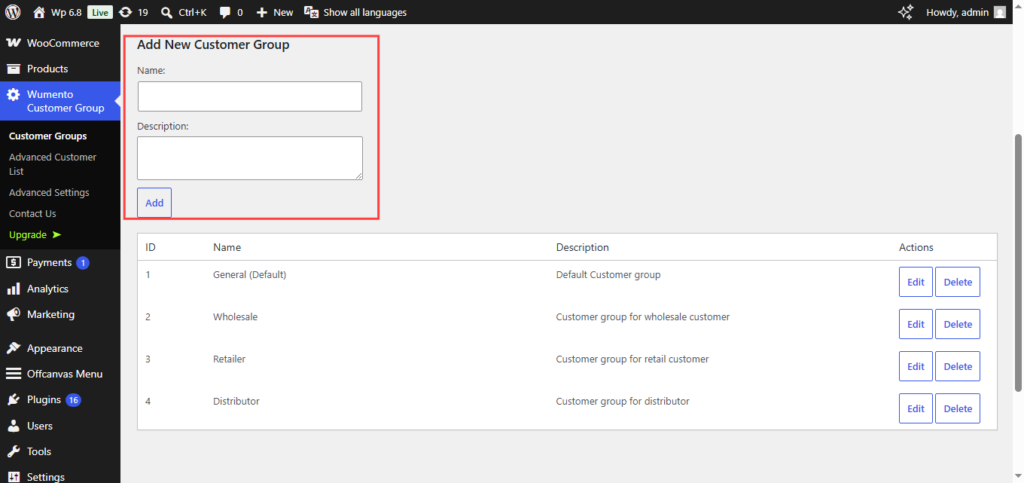Edit the Retailer group
The image size is (1024, 483).
[x=916, y=366]
